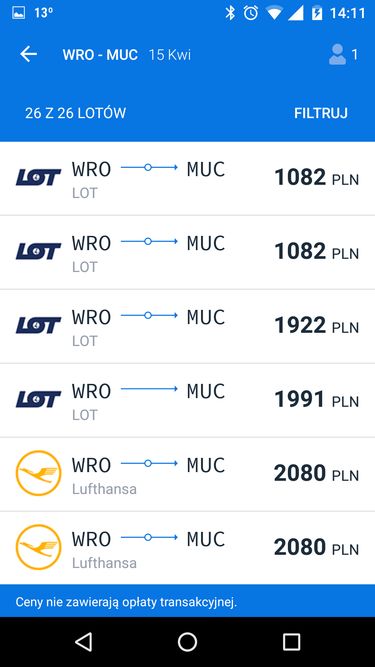
Task: Tap the second Lufthansa crane logo
Action: tap(38, 547)
